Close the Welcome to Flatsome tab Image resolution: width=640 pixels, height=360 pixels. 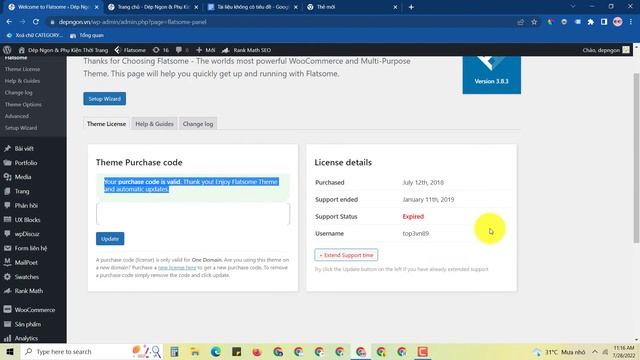pyautogui.click(x=96, y=7)
